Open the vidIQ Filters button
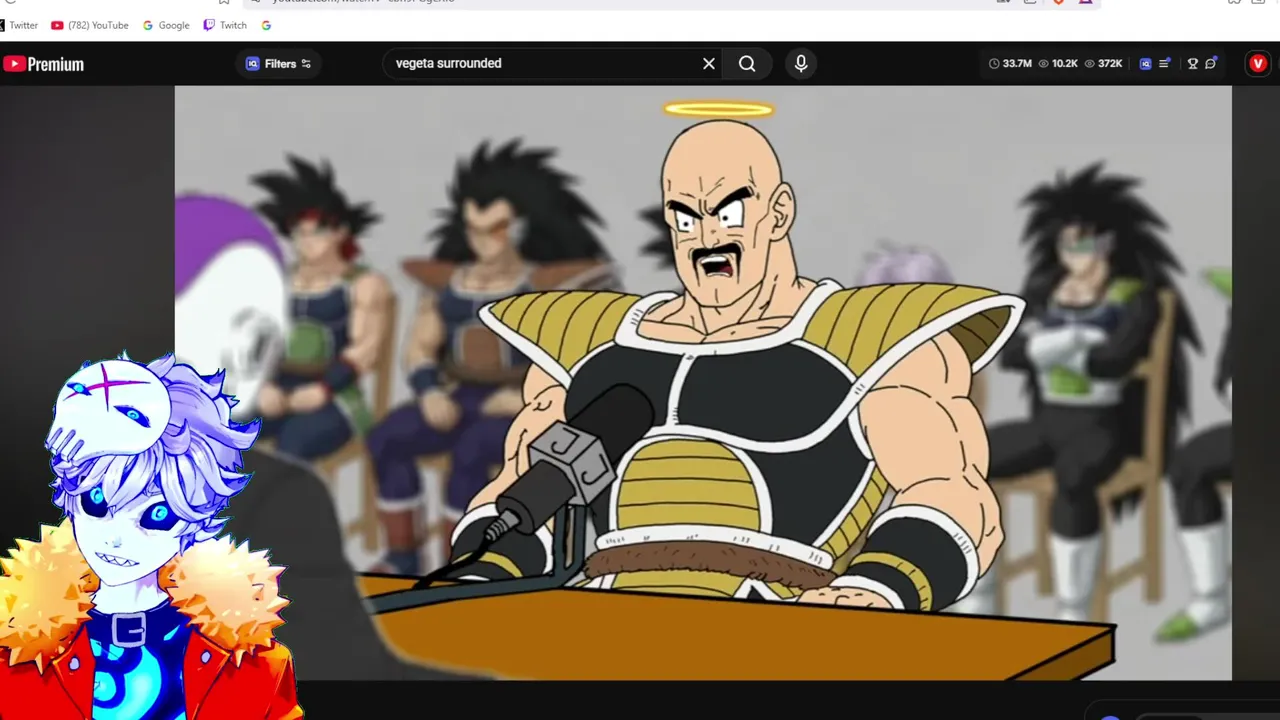 click(279, 64)
